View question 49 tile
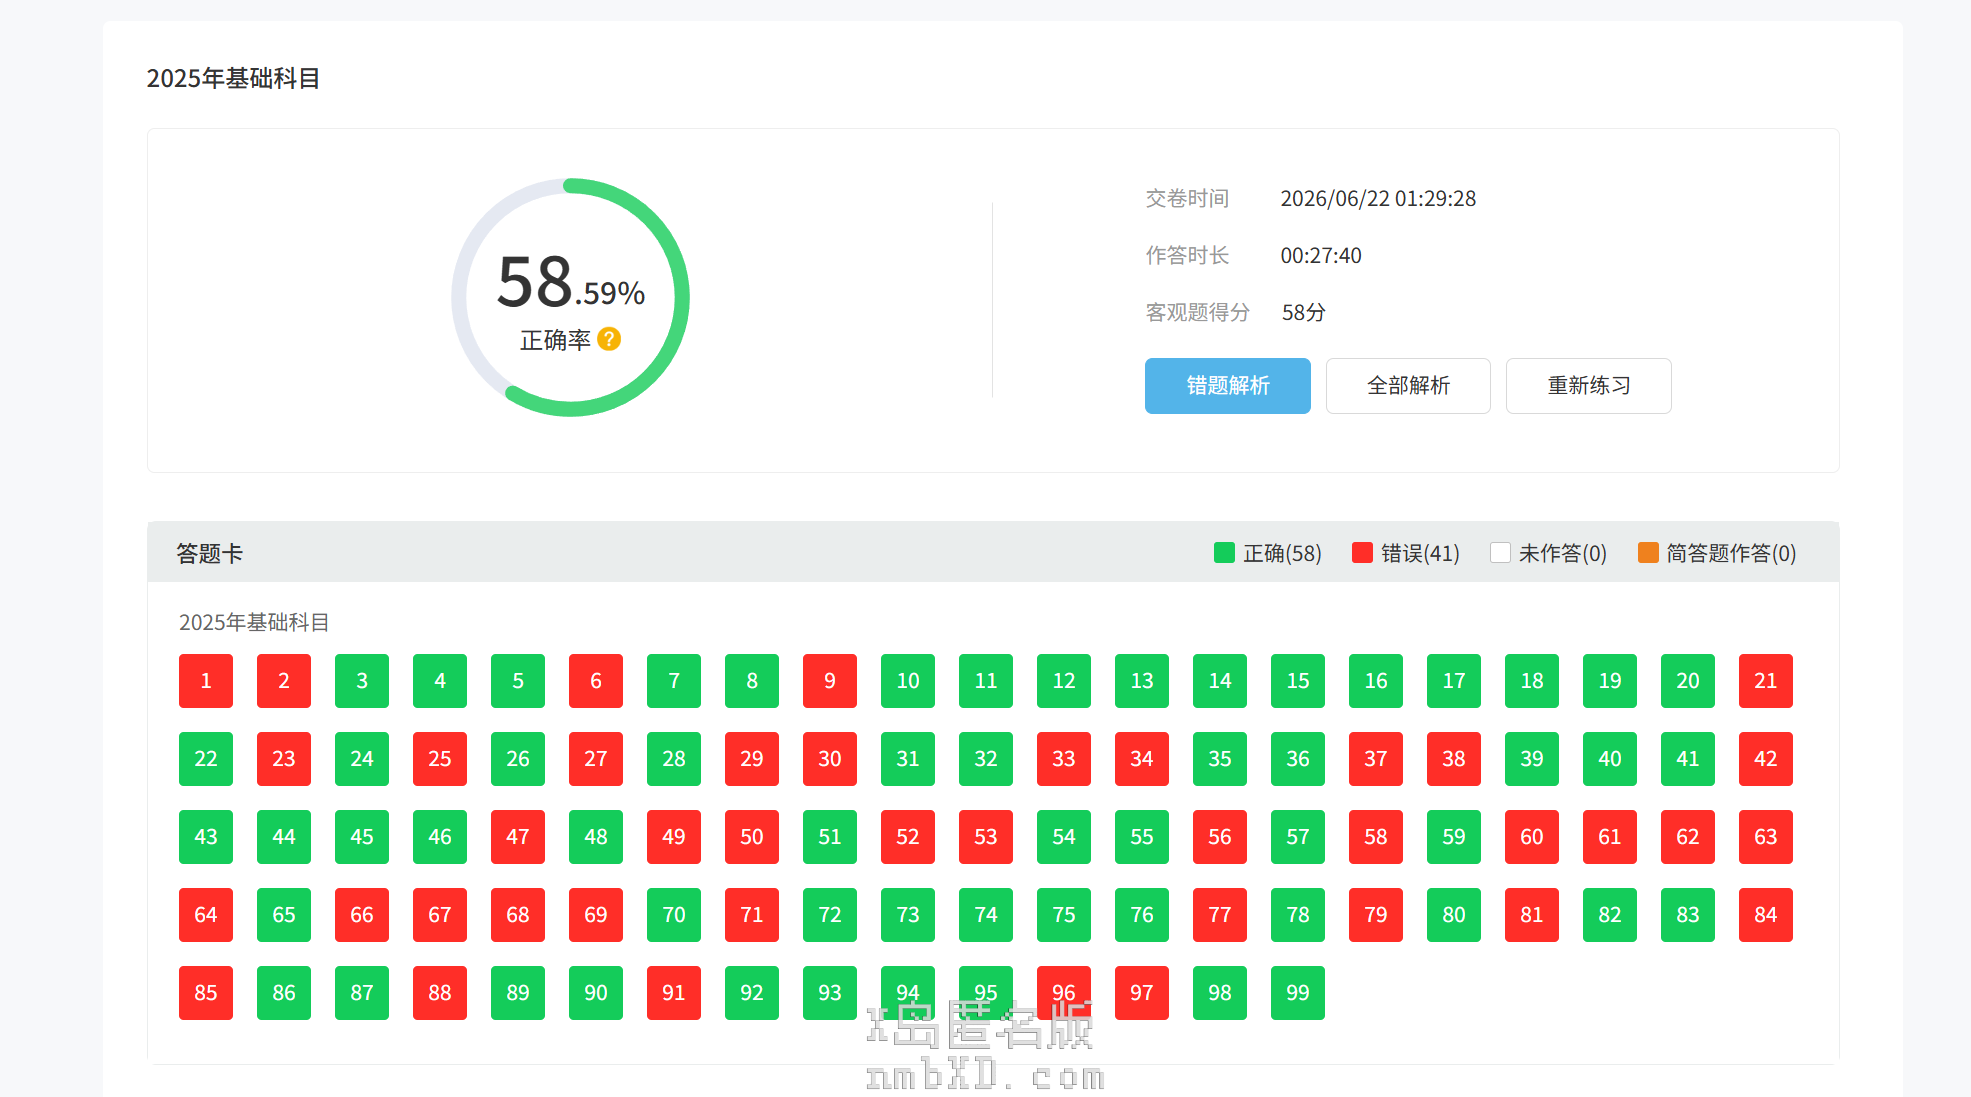 [x=674, y=837]
